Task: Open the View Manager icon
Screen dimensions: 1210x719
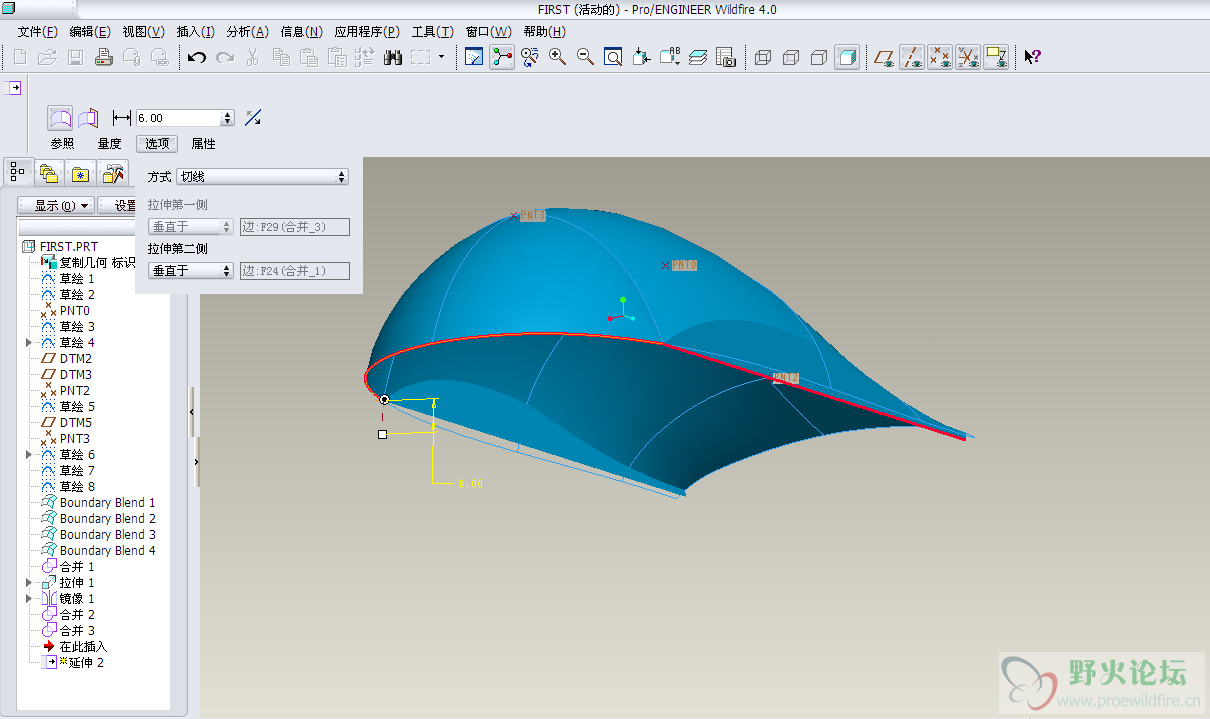Action: (x=726, y=57)
